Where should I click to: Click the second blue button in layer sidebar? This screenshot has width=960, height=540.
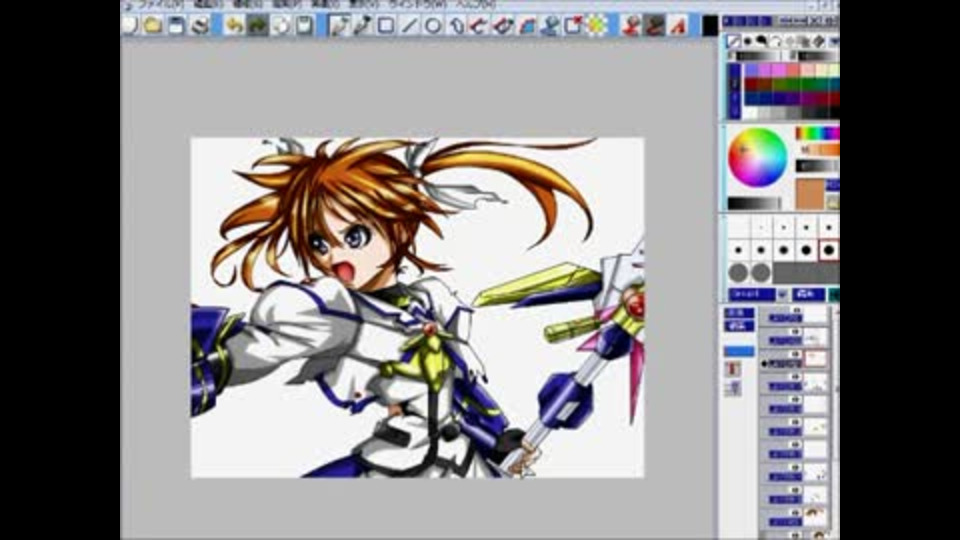click(739, 326)
